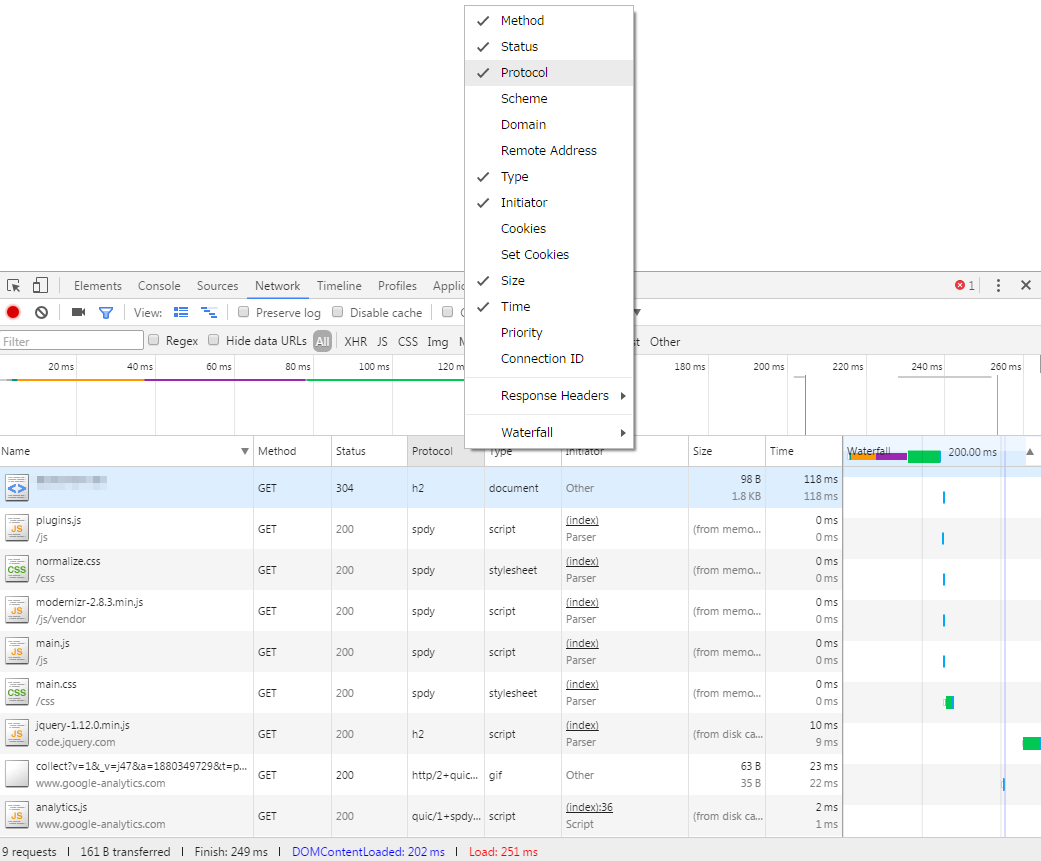This screenshot has height=861, width=1041.
Task: Filter requests by Img
Action: click(438, 341)
